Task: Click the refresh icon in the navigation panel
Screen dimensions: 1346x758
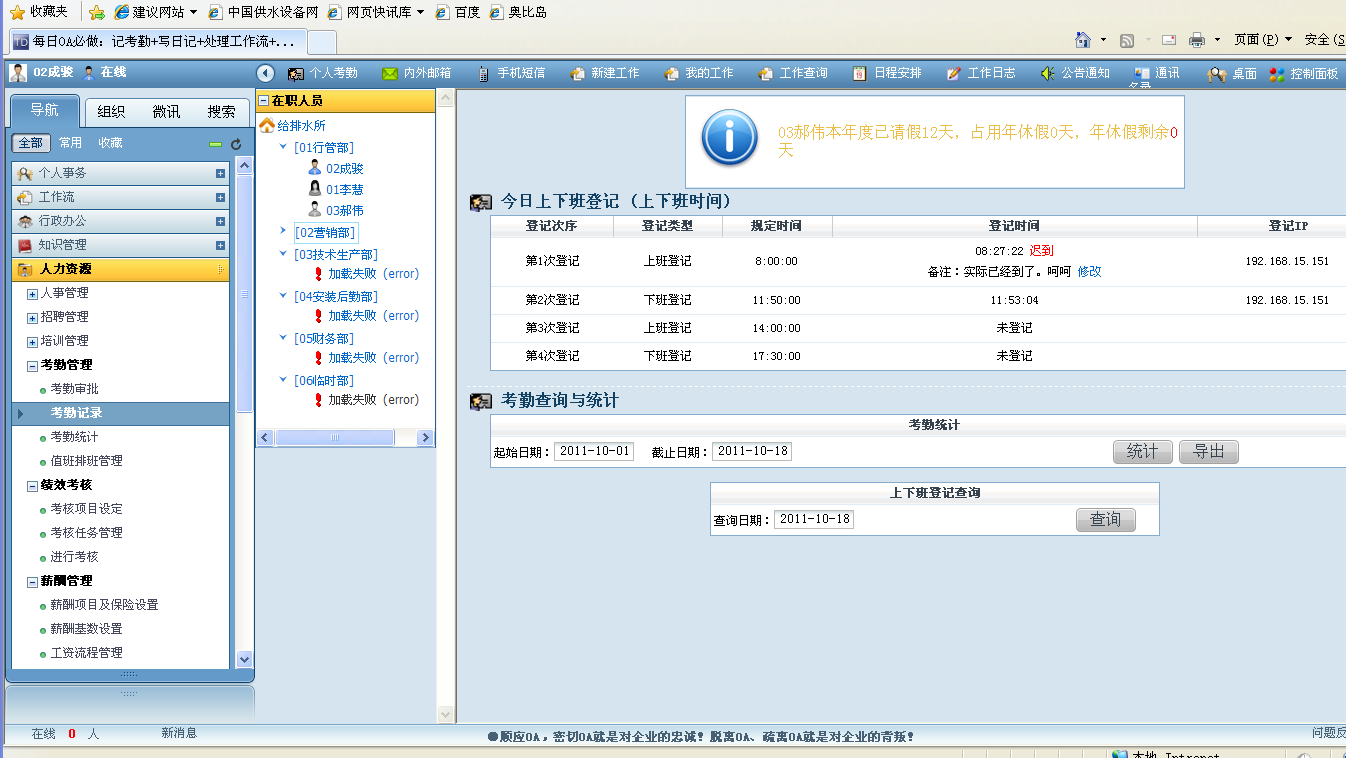Action: 236,144
